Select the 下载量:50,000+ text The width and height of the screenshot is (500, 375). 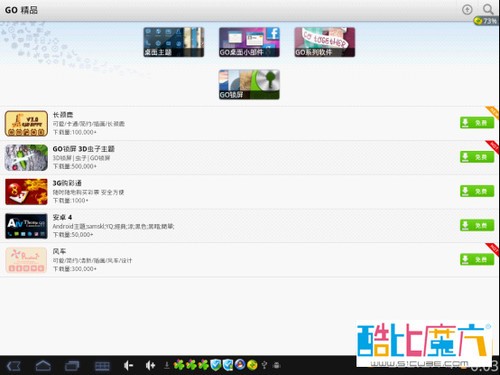click(x=73, y=235)
